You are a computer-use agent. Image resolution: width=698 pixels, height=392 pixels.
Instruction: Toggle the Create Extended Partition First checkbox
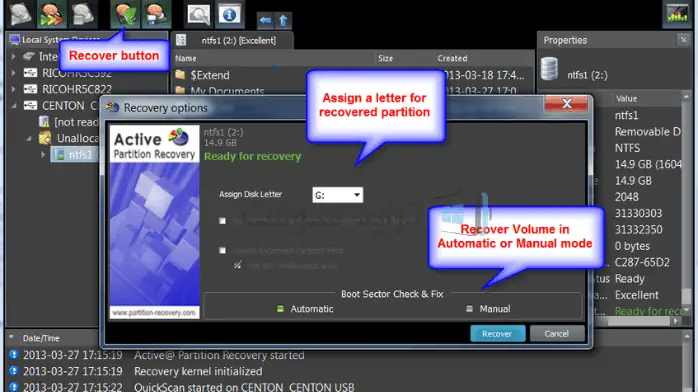pyautogui.click(x=222, y=251)
